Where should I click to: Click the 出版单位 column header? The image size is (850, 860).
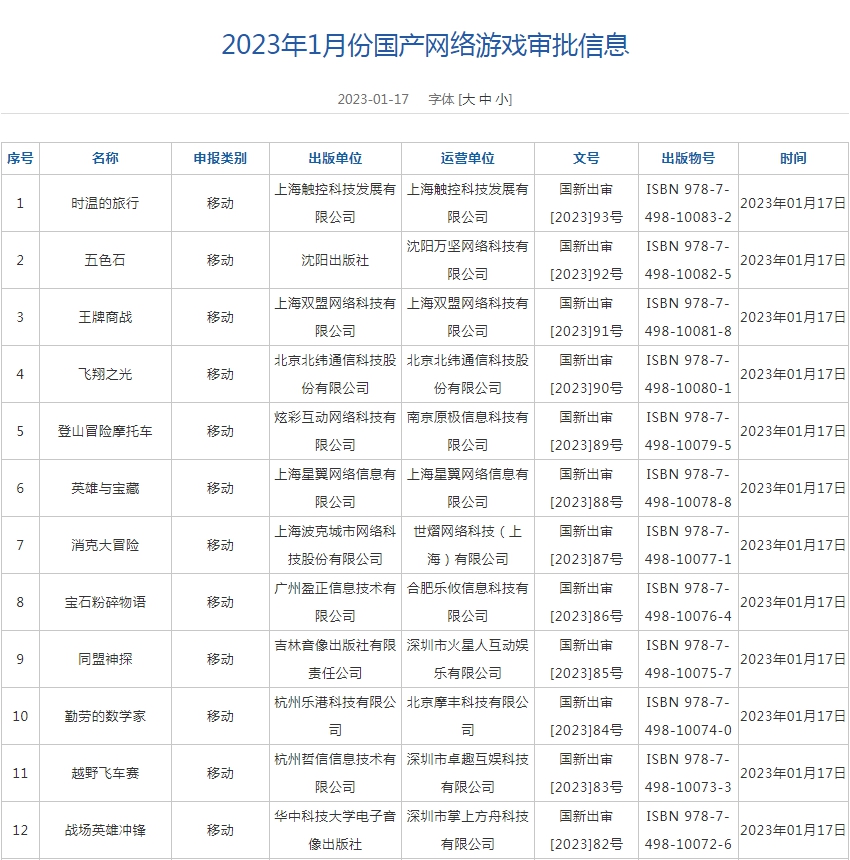pos(336,159)
